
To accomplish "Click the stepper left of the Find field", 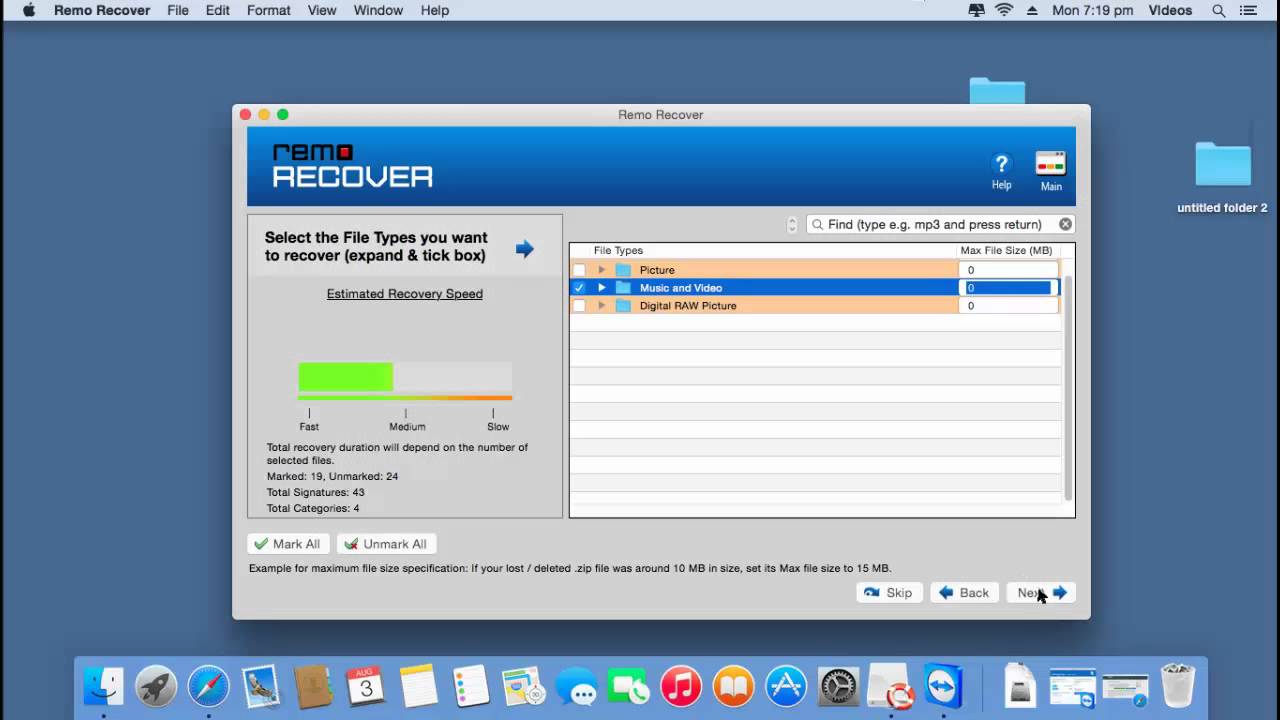I will (x=792, y=224).
